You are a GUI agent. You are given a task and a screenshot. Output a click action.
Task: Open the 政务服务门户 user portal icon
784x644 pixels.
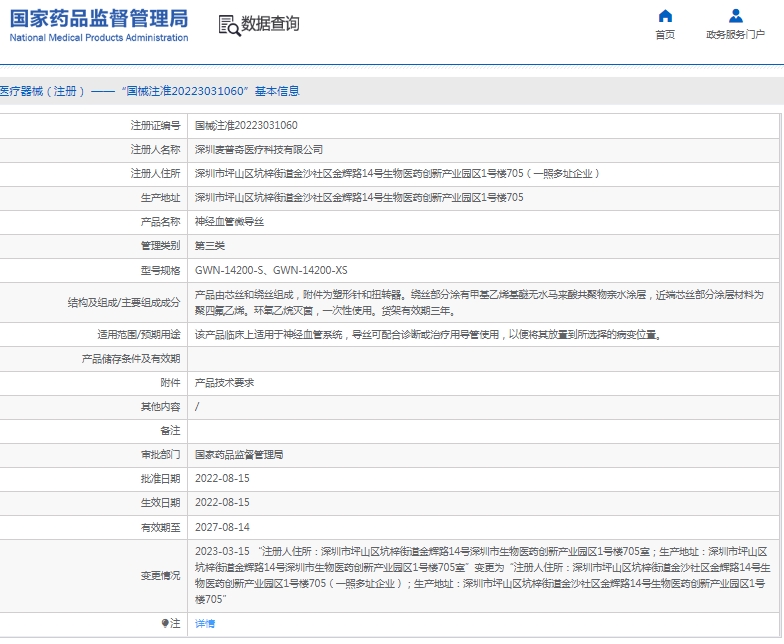[736, 16]
